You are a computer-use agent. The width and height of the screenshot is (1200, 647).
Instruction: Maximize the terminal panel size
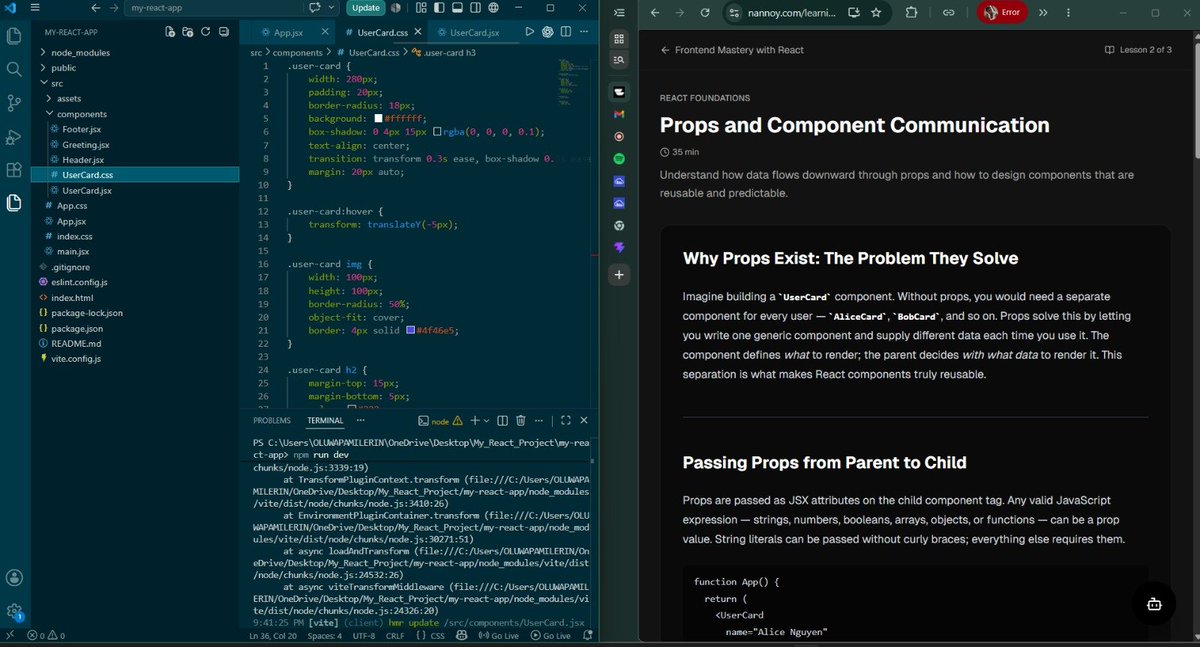coord(566,421)
